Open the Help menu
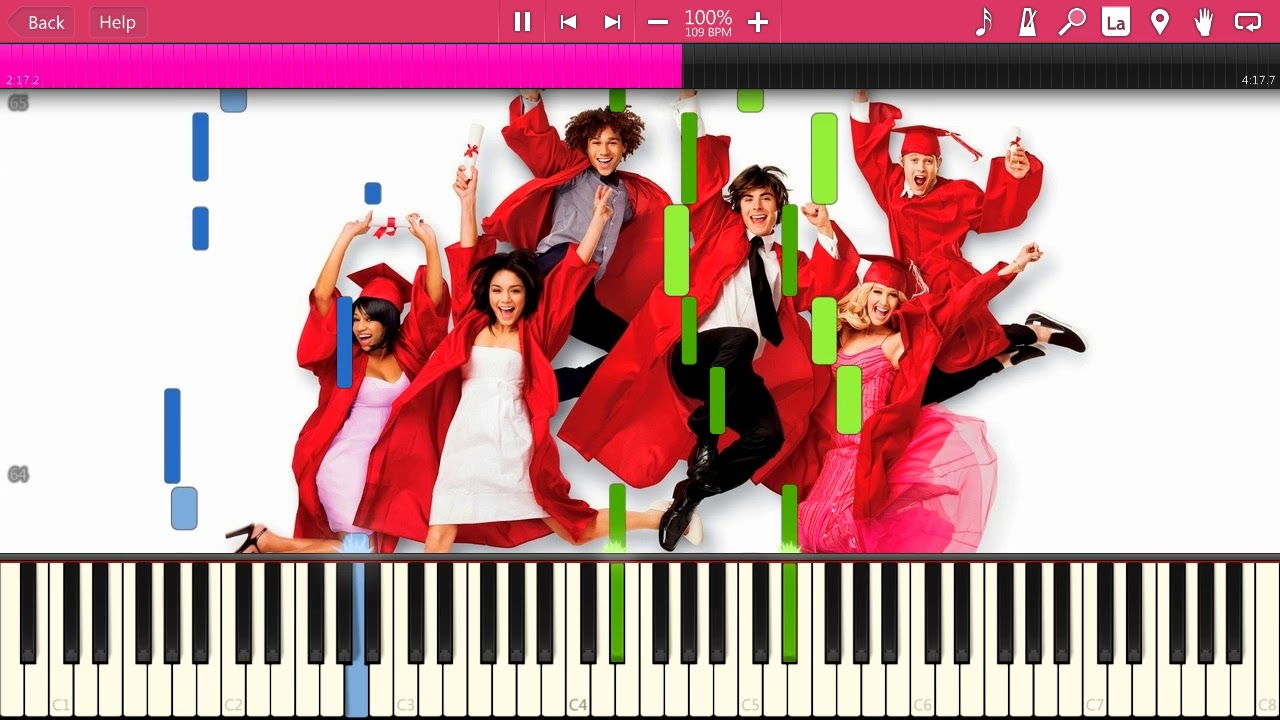The width and height of the screenshot is (1280, 720). tap(117, 22)
